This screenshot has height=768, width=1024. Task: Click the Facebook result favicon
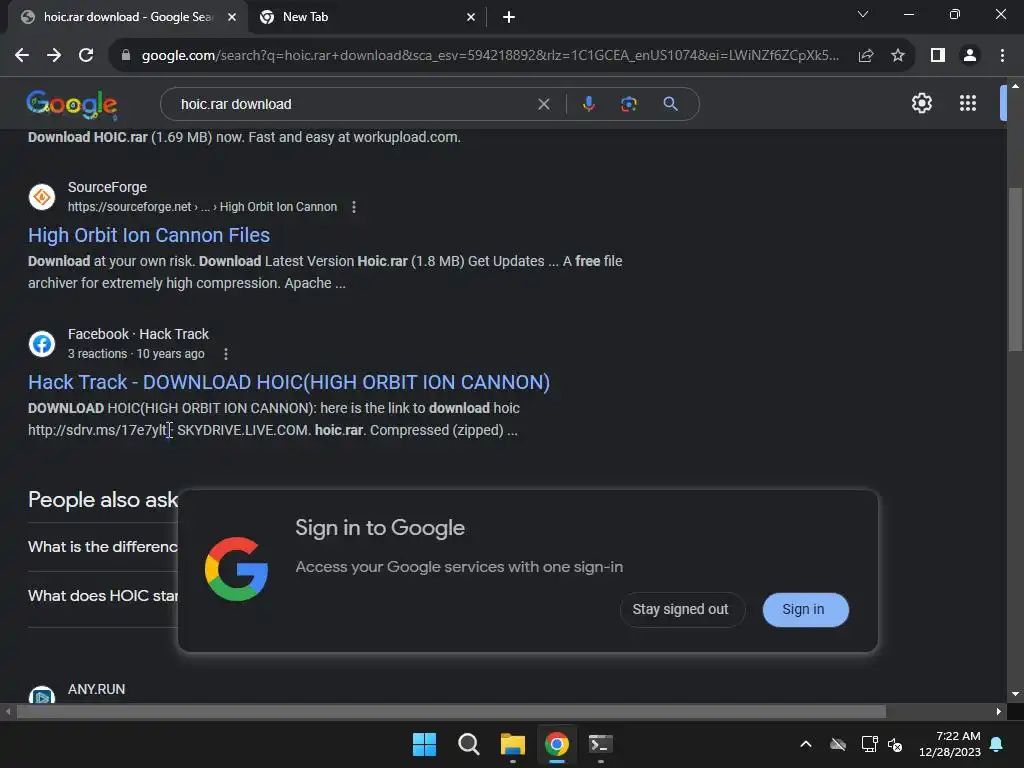[42, 344]
